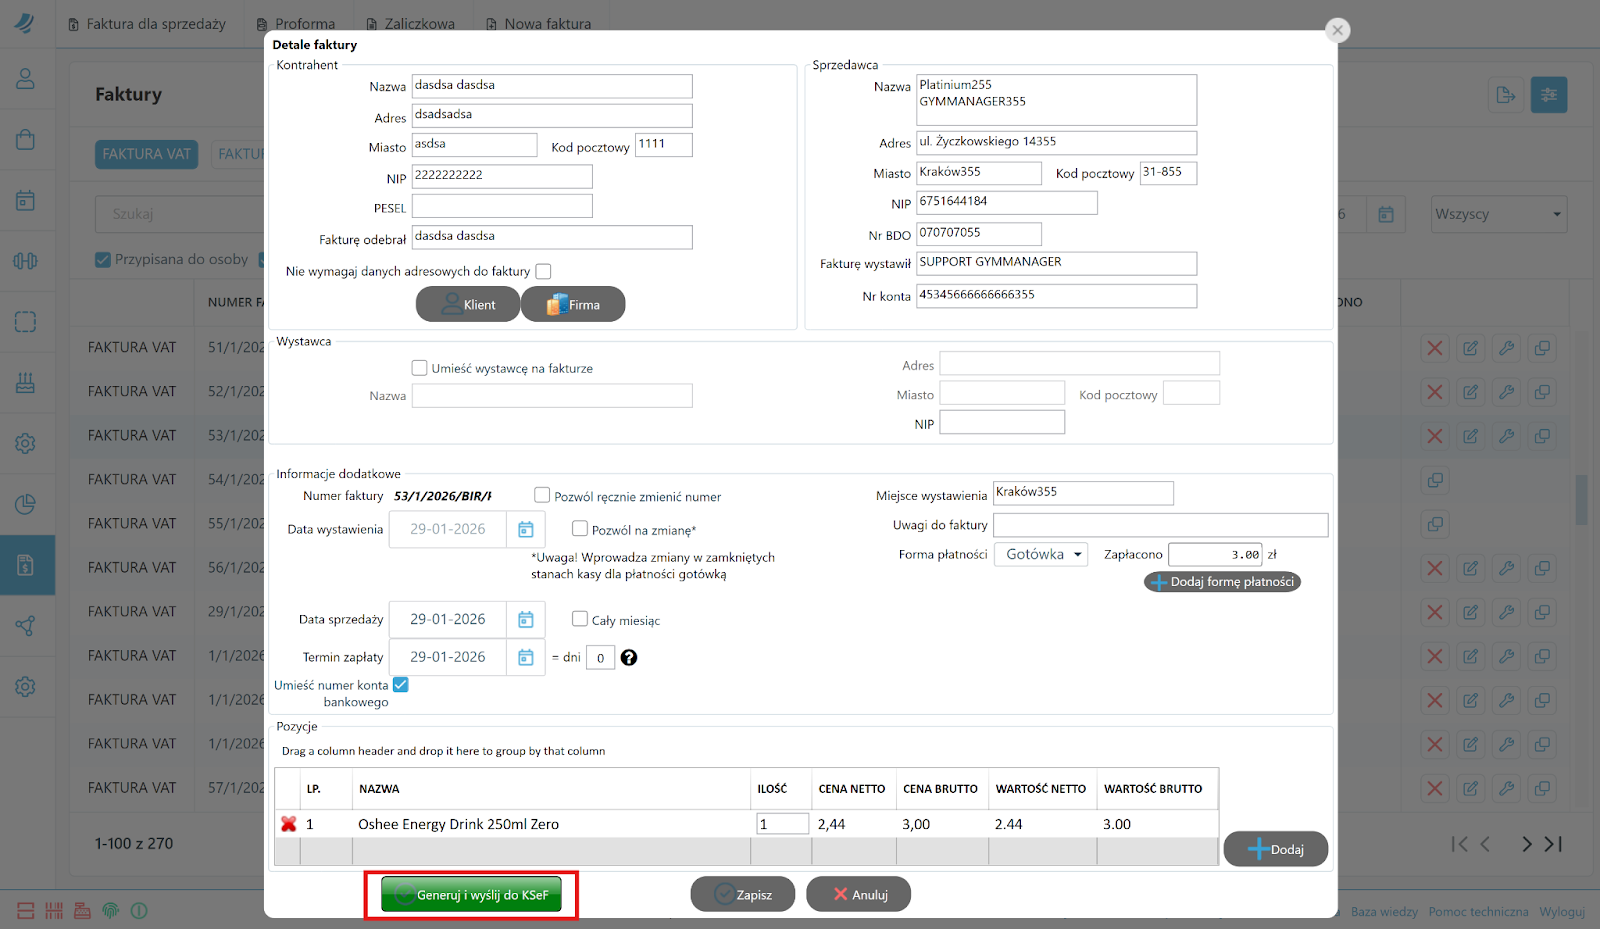Expand Forma płatności Gotówka dropdown
This screenshot has height=929, width=1600.
click(1040, 554)
